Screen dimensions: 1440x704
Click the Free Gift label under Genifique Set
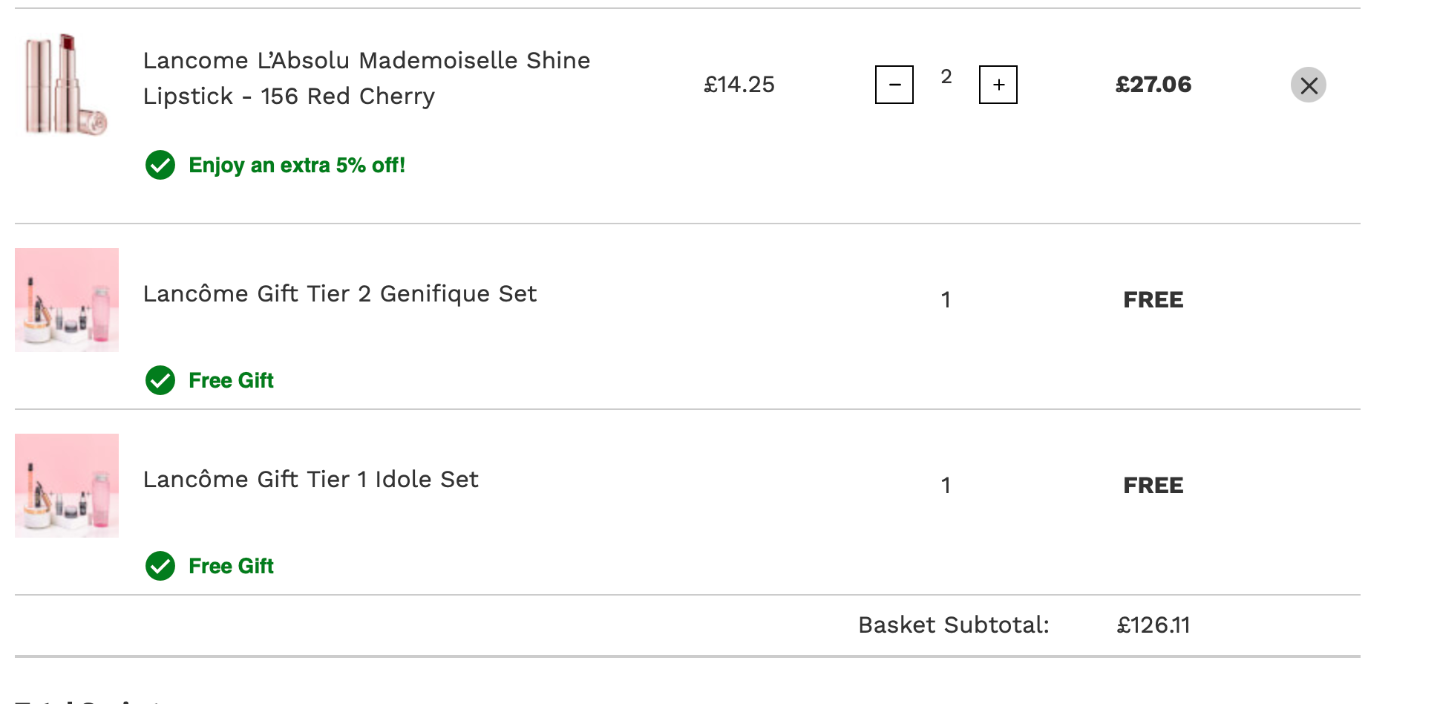point(231,381)
